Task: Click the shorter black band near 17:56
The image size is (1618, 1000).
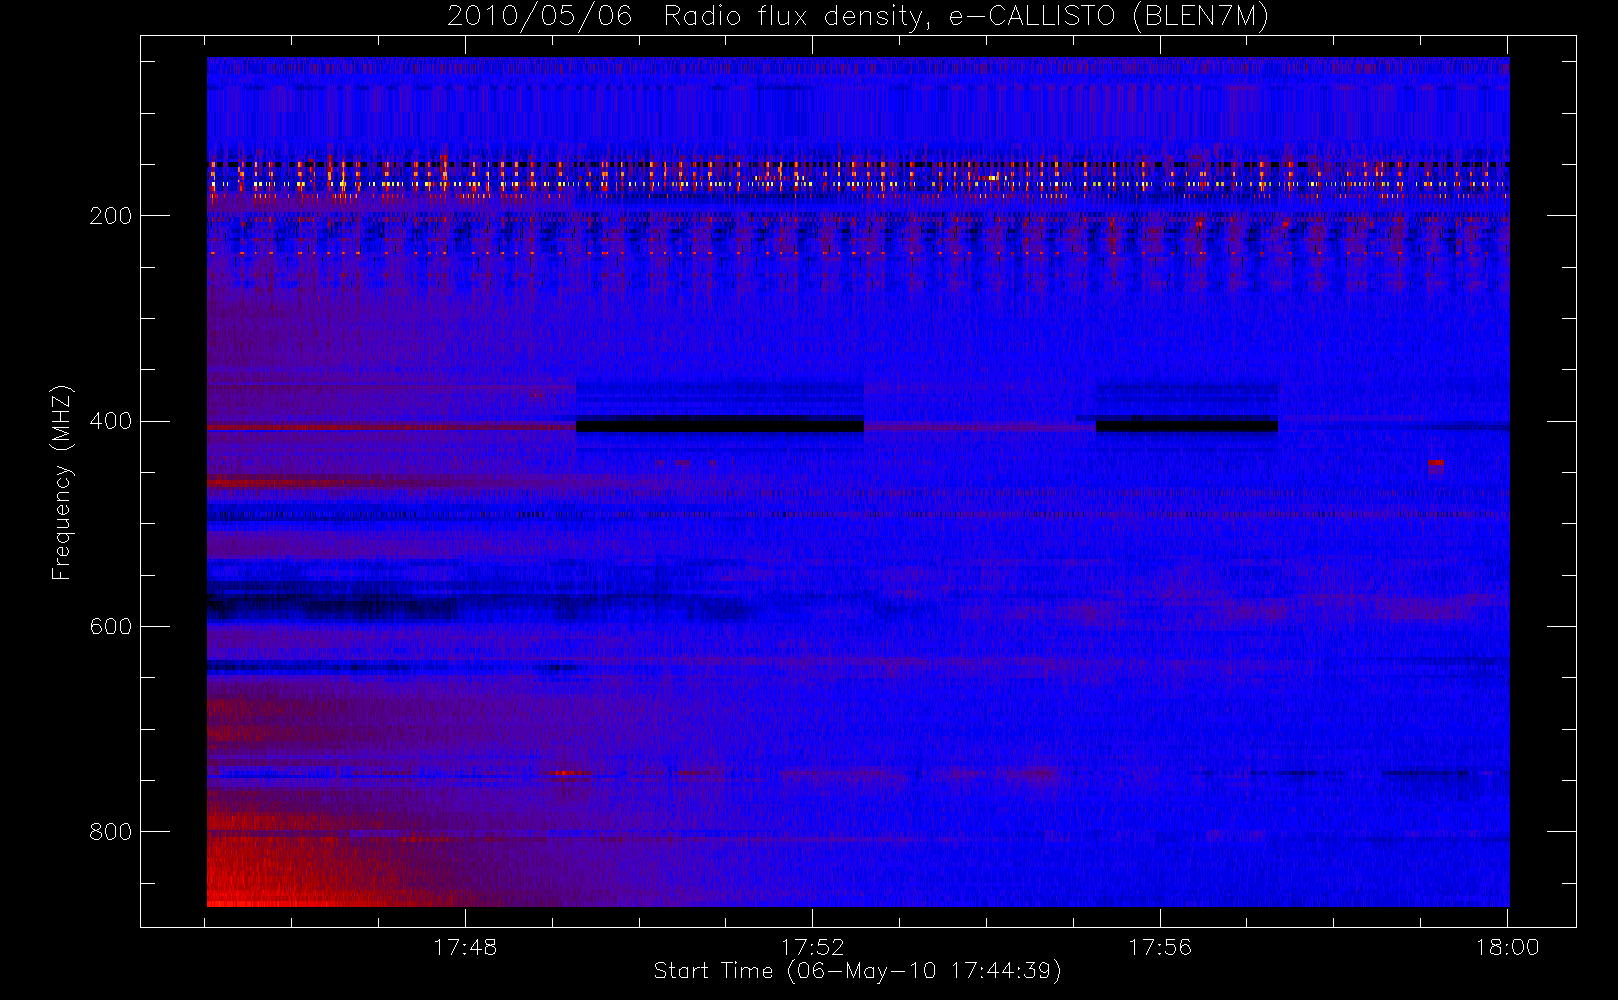Action: coord(1187,425)
